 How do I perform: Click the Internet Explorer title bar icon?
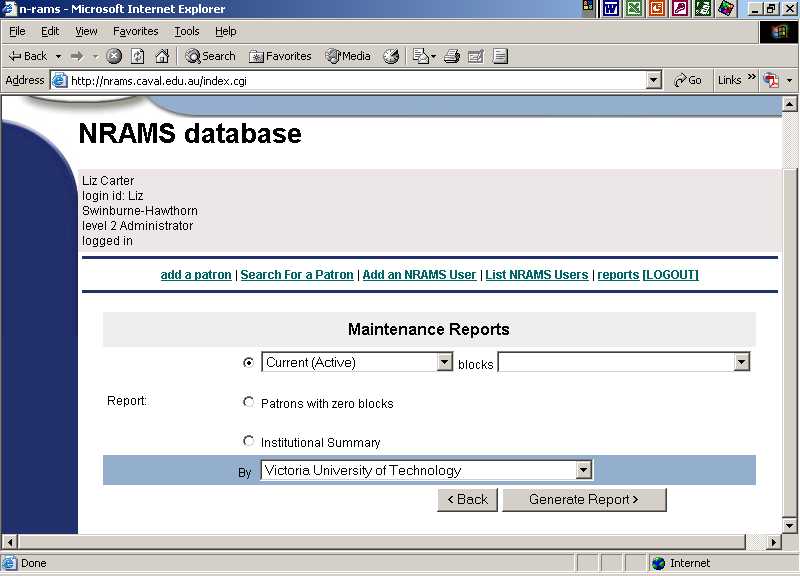[x=9, y=9]
